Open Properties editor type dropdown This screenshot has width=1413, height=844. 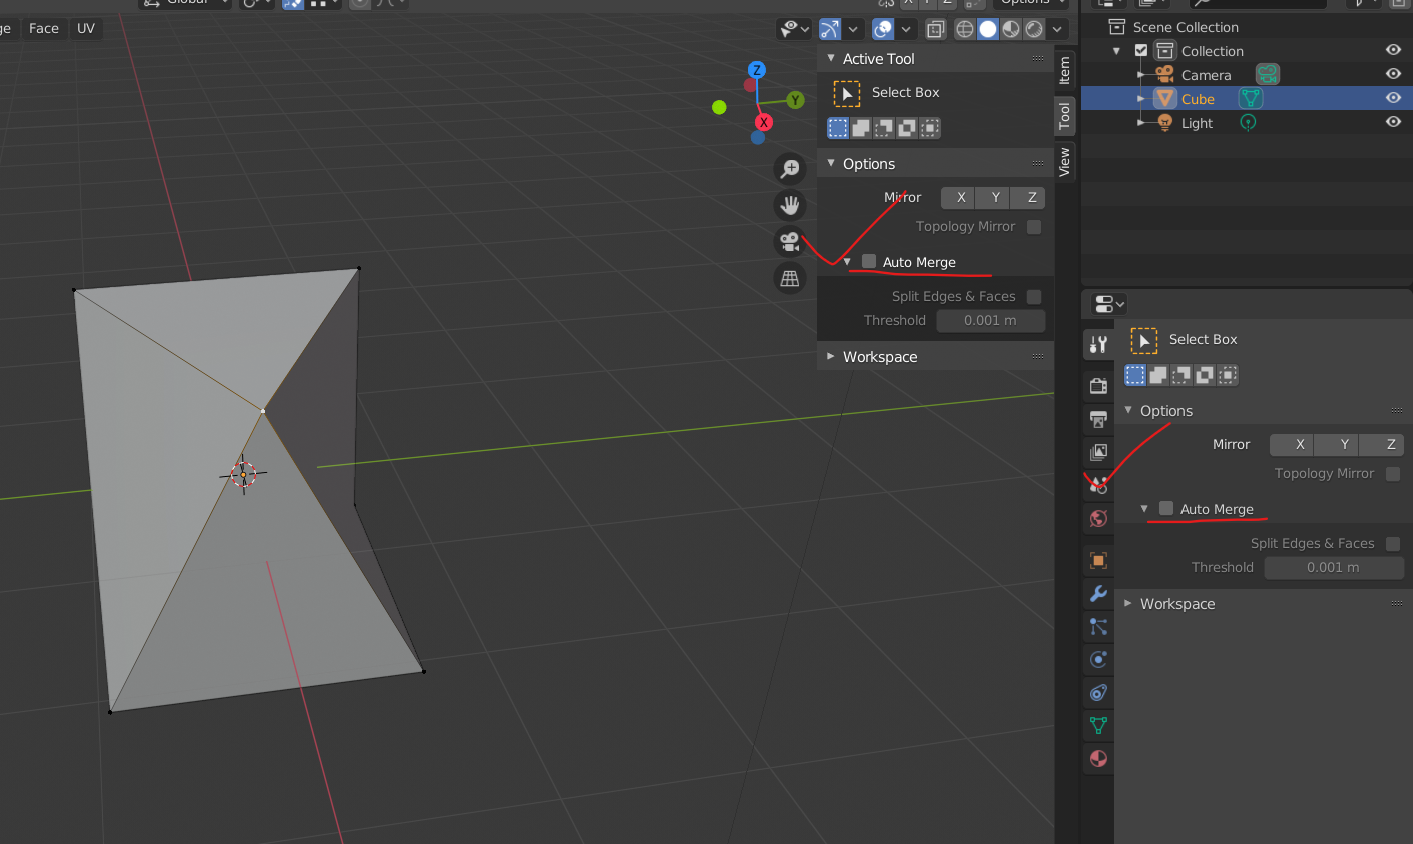click(x=1109, y=304)
